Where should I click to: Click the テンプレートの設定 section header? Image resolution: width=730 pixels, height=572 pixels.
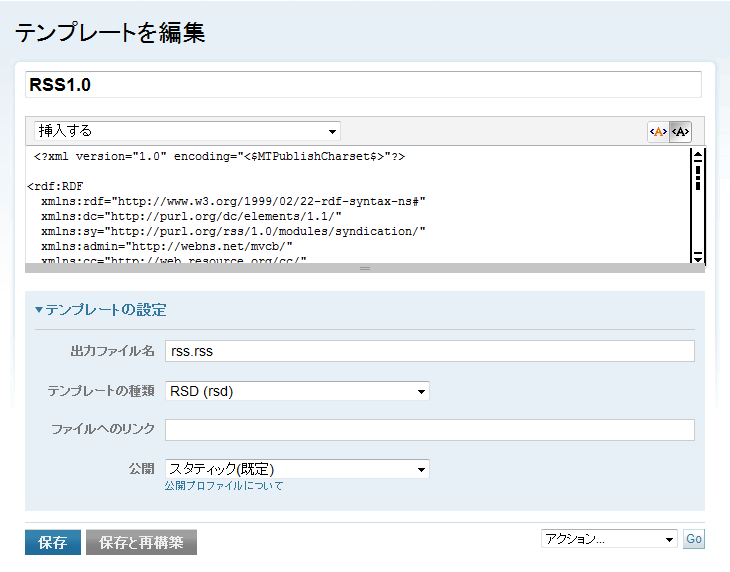[x=106, y=310]
